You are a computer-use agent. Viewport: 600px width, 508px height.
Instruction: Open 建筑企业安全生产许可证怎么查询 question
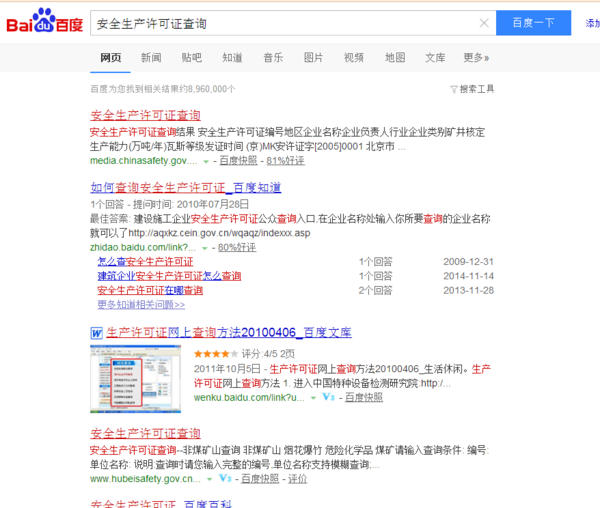tap(169, 276)
